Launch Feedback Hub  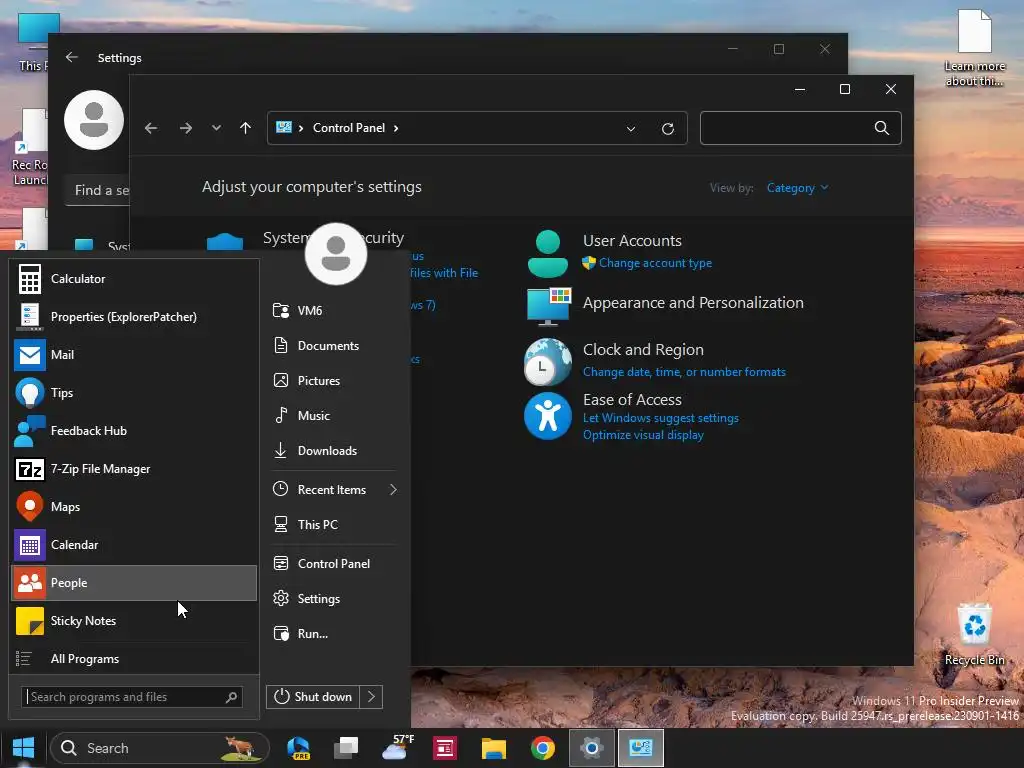[x=134, y=431]
